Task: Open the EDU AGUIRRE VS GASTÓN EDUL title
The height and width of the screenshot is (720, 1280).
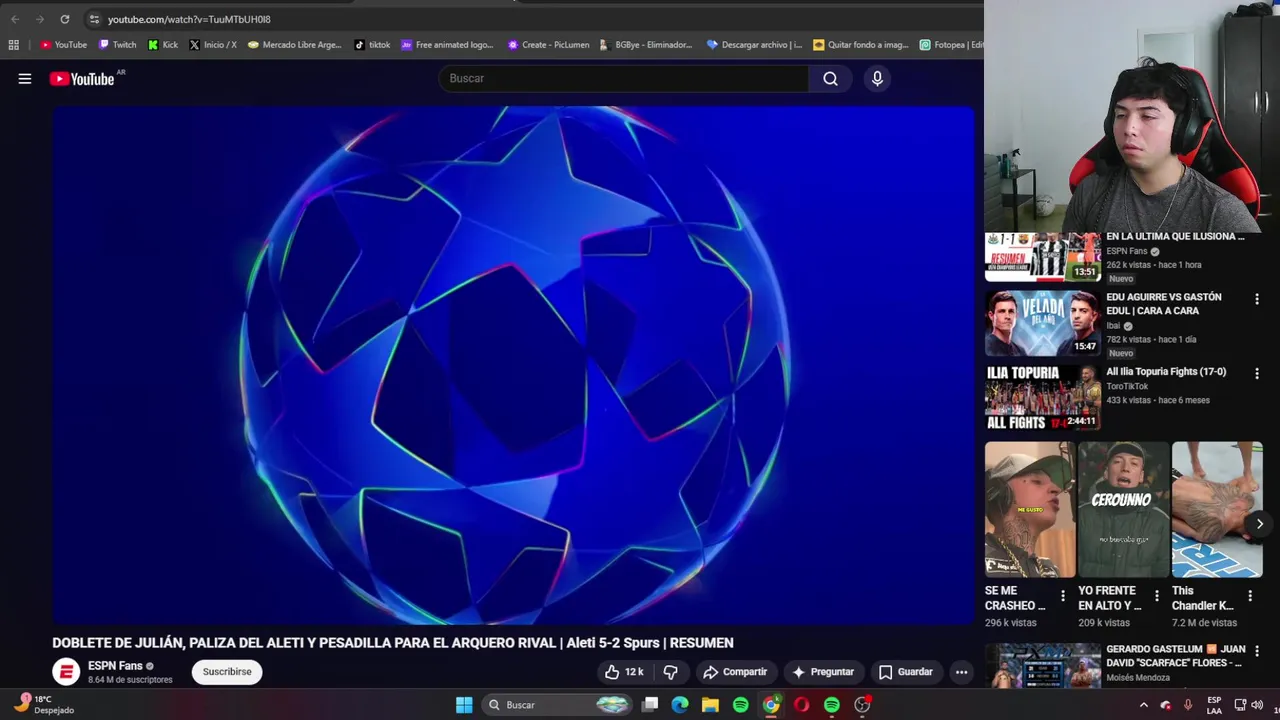Action: coord(1164,304)
